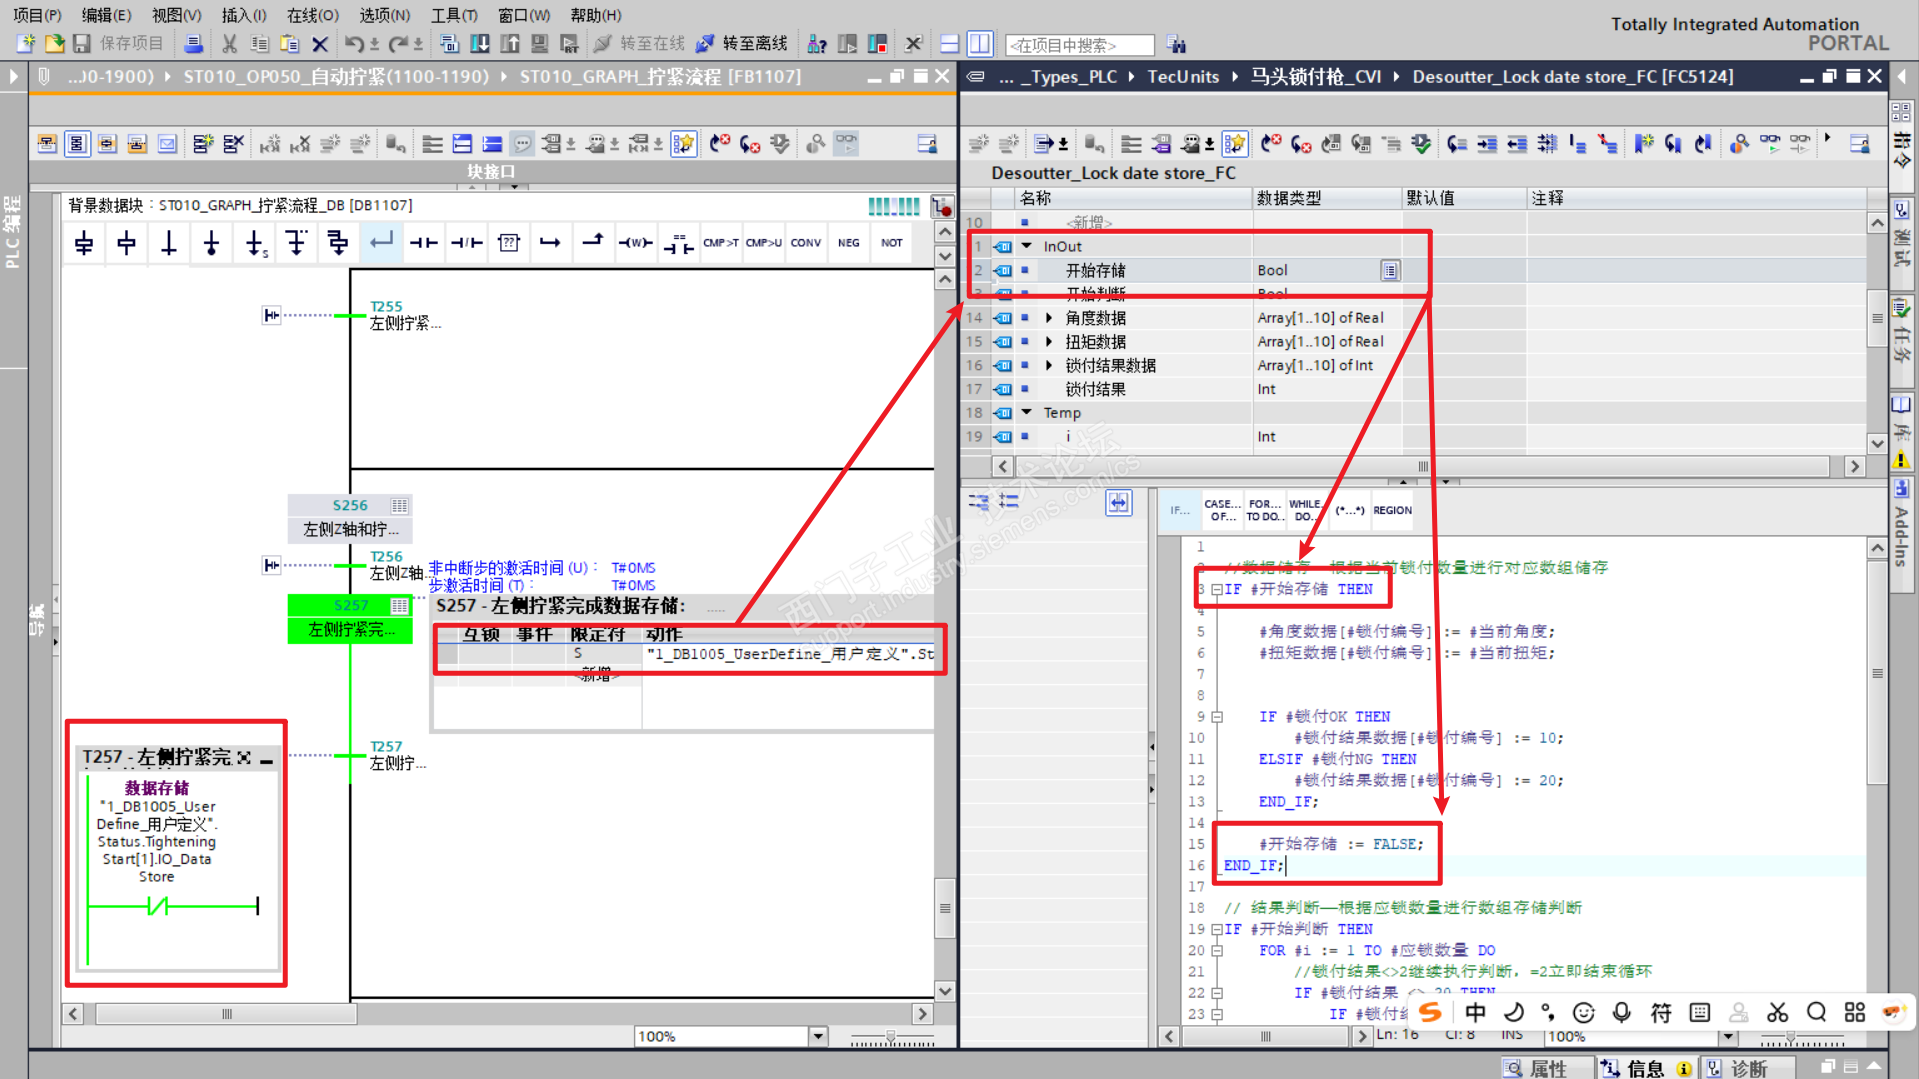
Task: Open the 选项(N) menu
Action: [x=384, y=15]
